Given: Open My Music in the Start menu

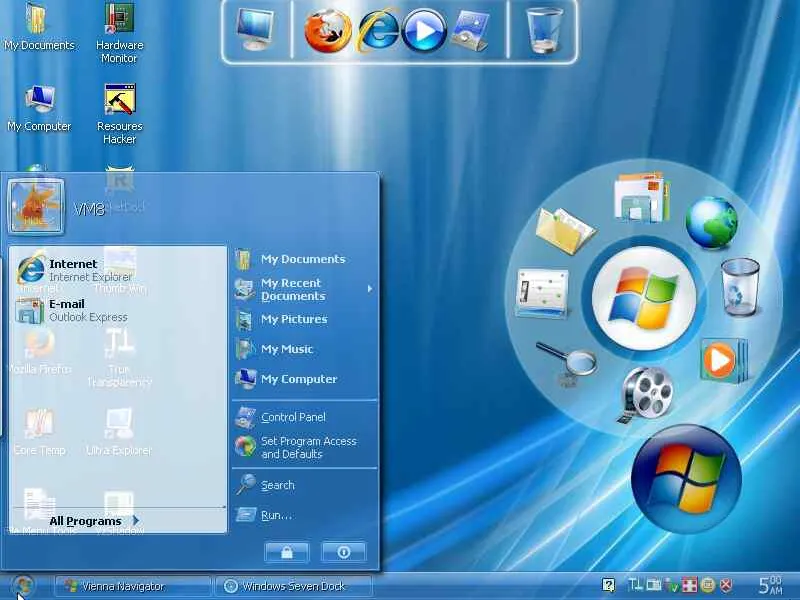Looking at the screenshot, I should 305,349.
